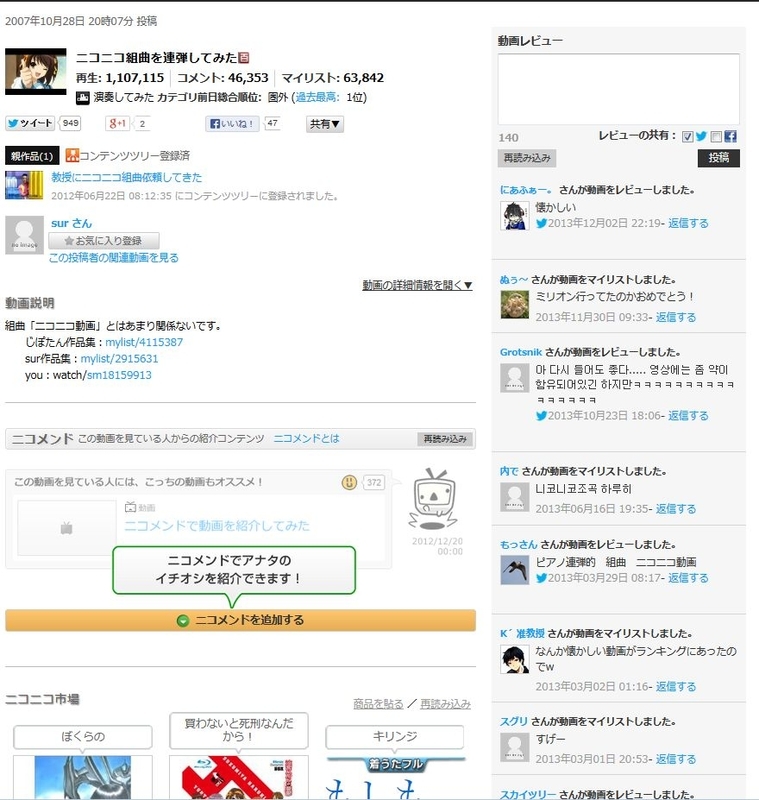
Task: Open the 買わないと死刑なんだから! product image
Action: coord(239,778)
